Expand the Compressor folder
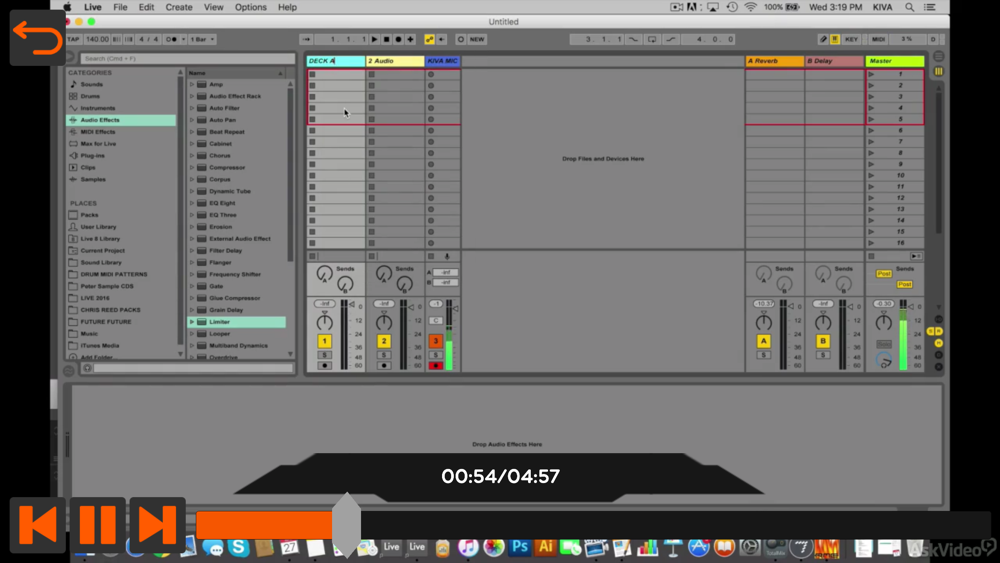The width and height of the screenshot is (1000, 563). click(x=192, y=168)
